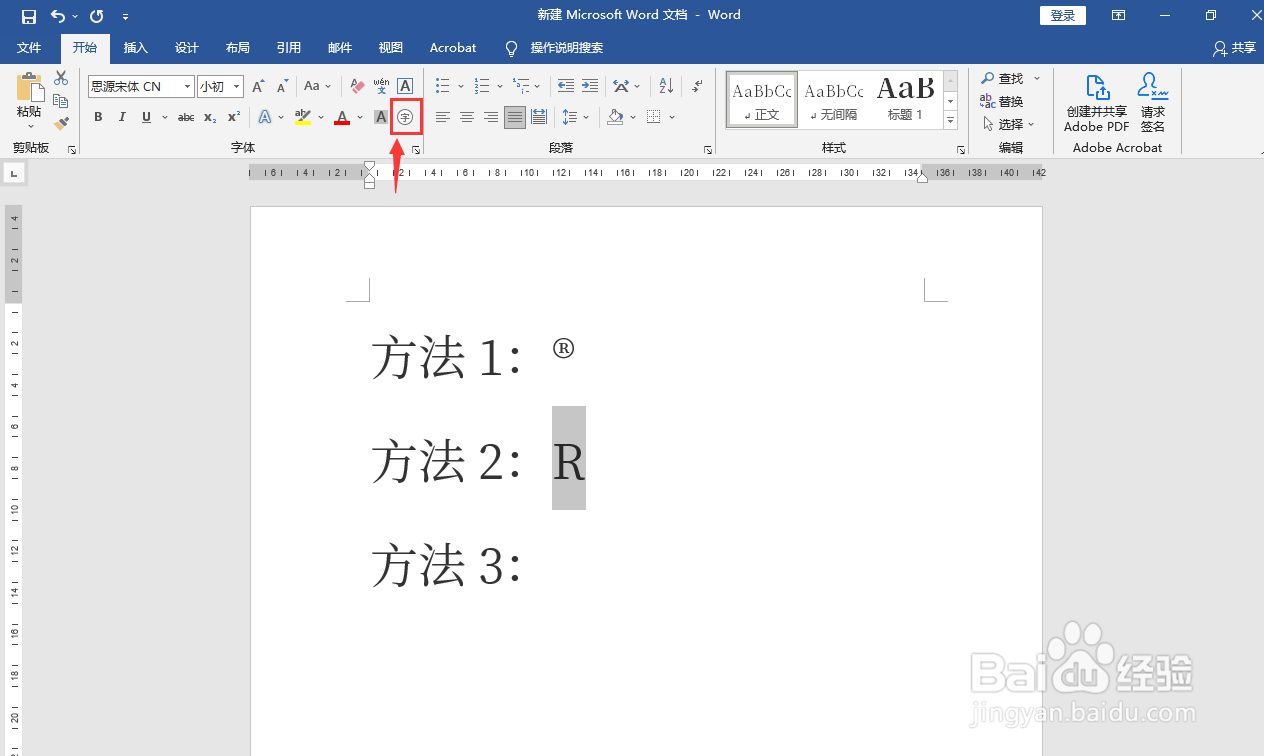The height and width of the screenshot is (756, 1264).
Task: Expand the font size dropdown
Action: click(x=237, y=86)
